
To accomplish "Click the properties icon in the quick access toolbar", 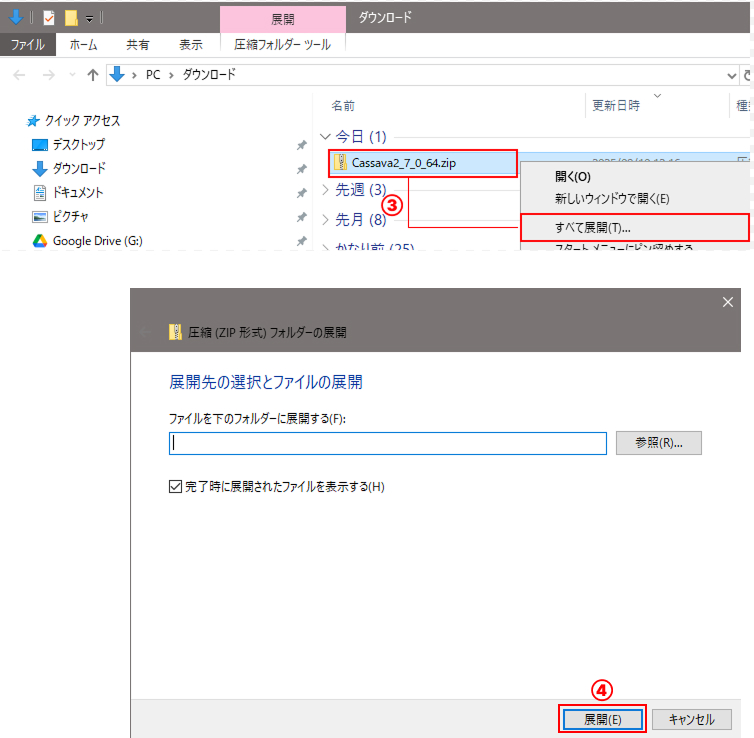I will (x=48, y=17).
